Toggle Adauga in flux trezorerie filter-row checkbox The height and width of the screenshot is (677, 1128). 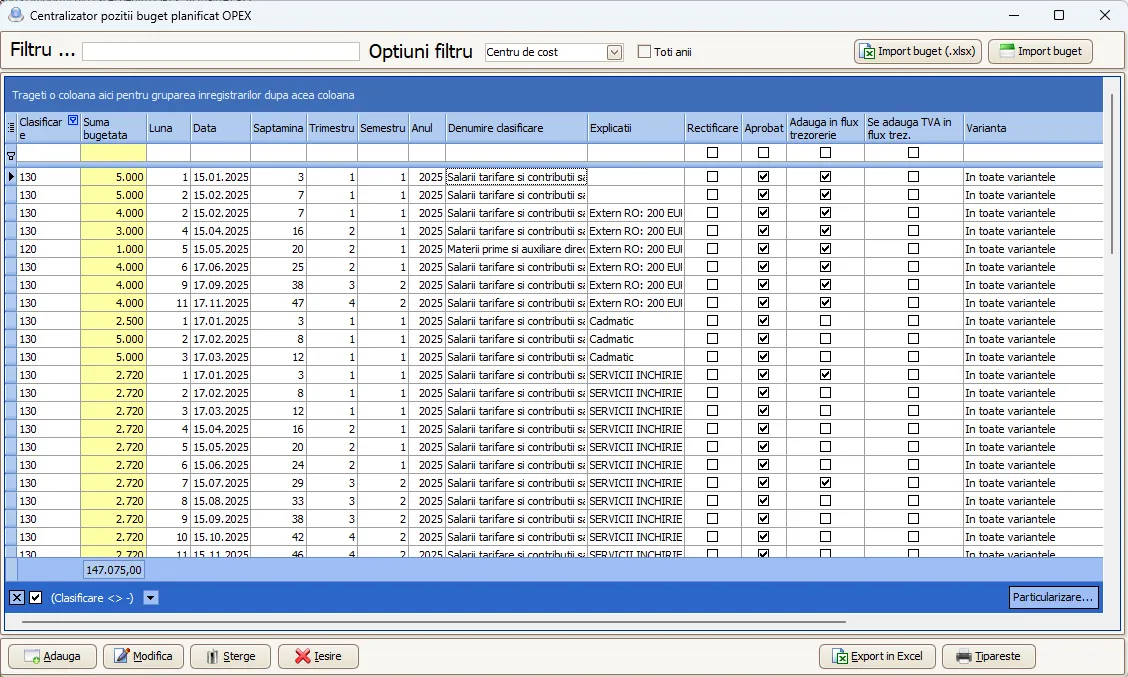(825, 153)
